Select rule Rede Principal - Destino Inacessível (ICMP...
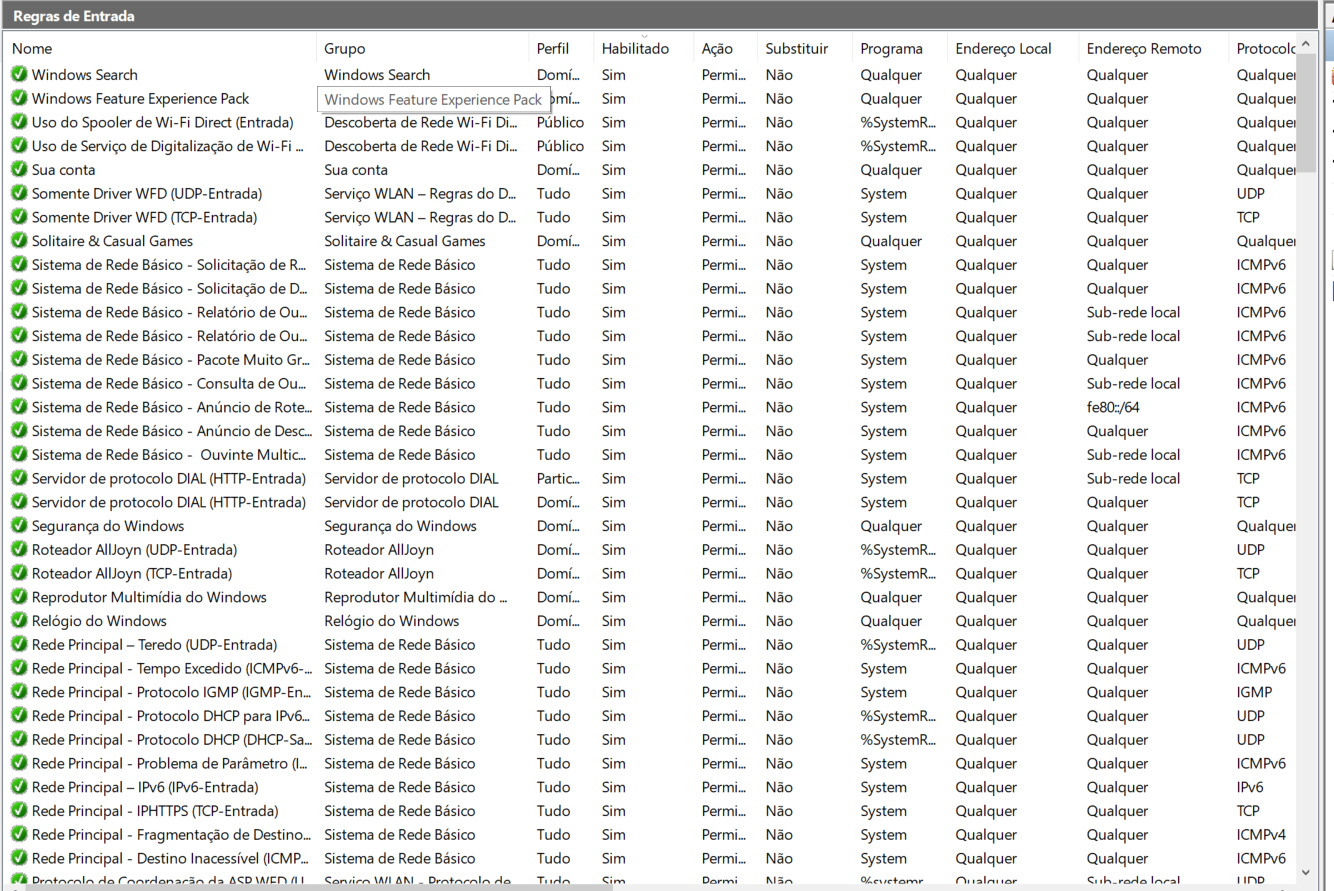The image size is (1334, 891). (x=170, y=859)
